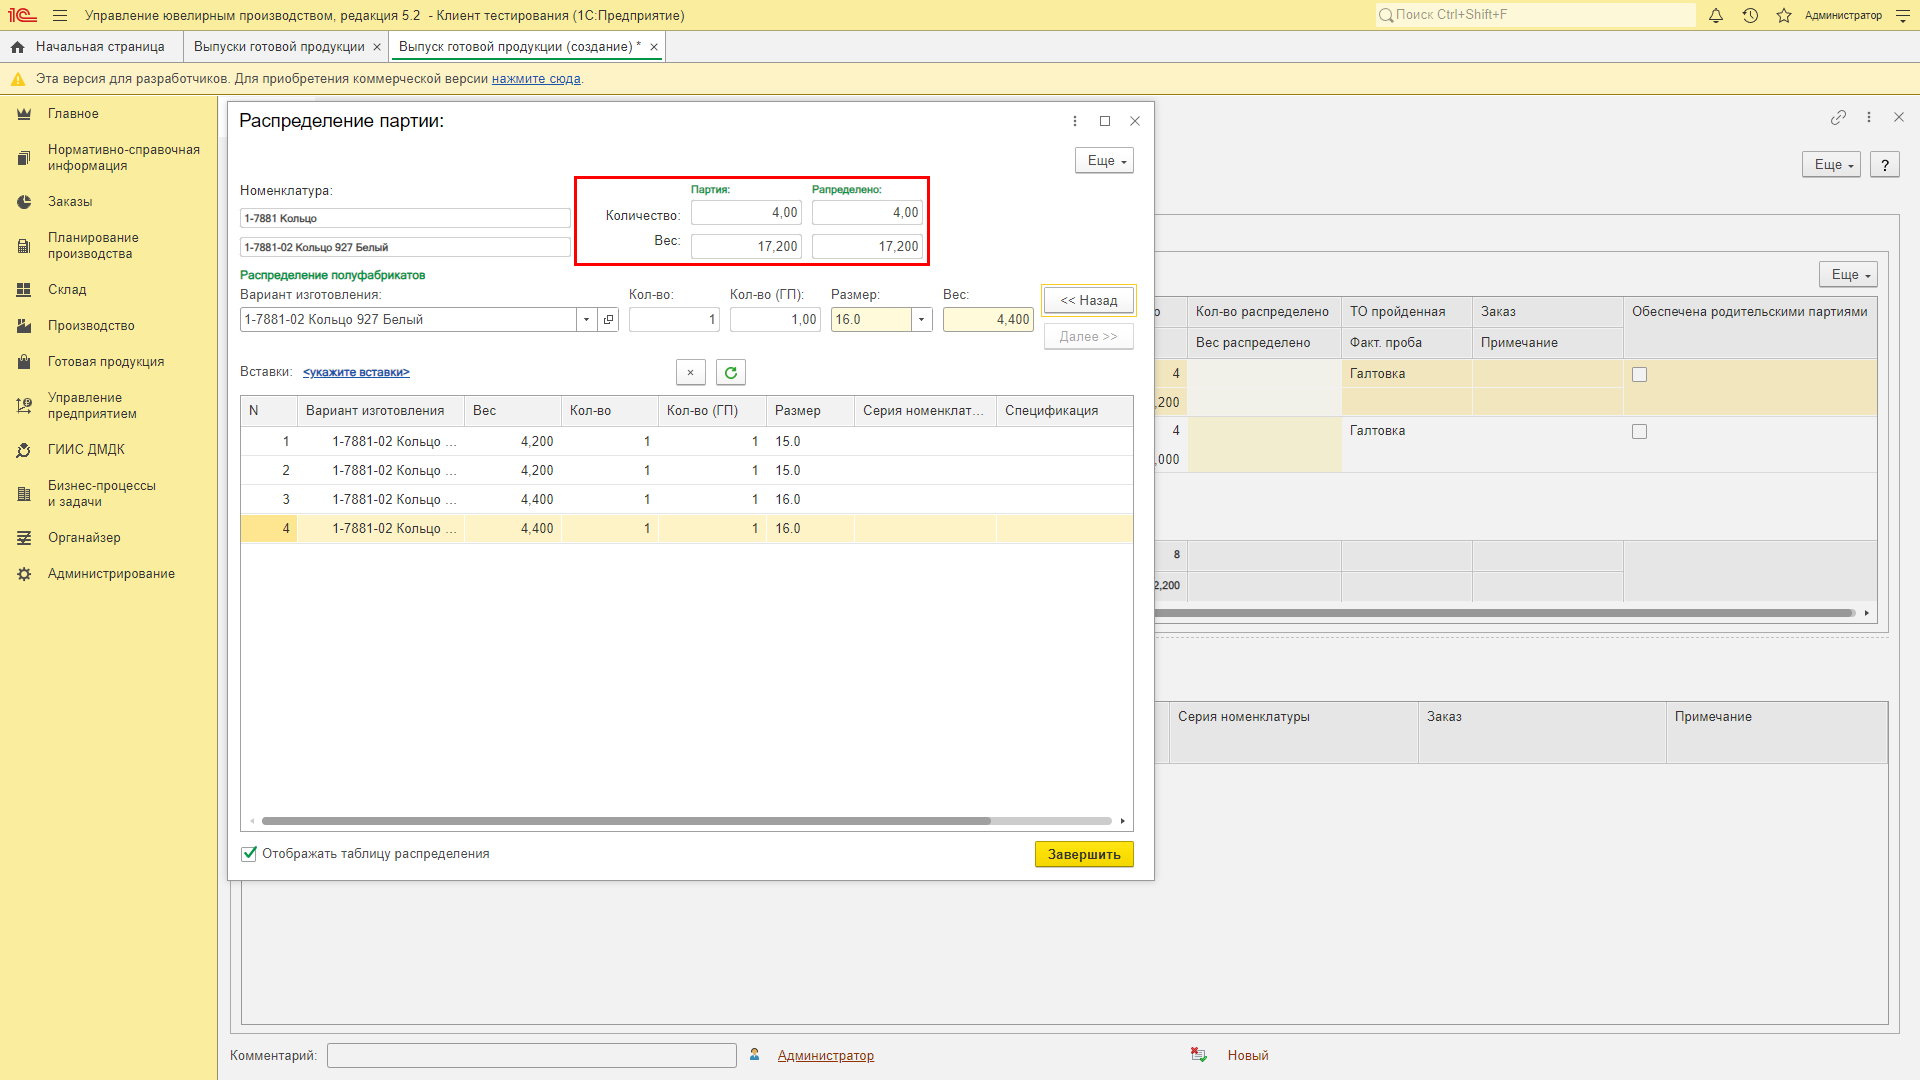Open dialog three-dot options menu

(x=1075, y=121)
